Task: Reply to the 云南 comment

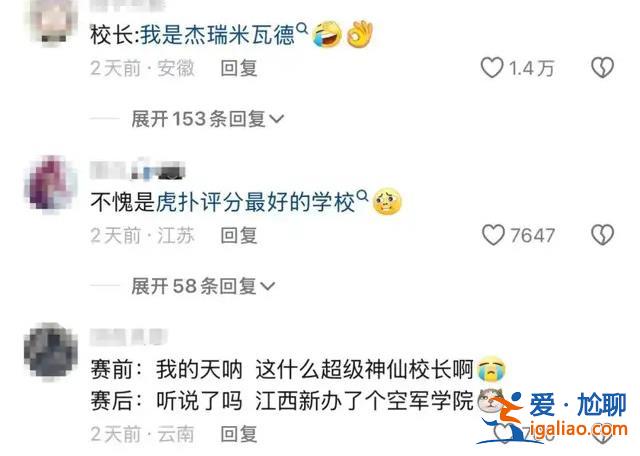Action: coord(239,434)
